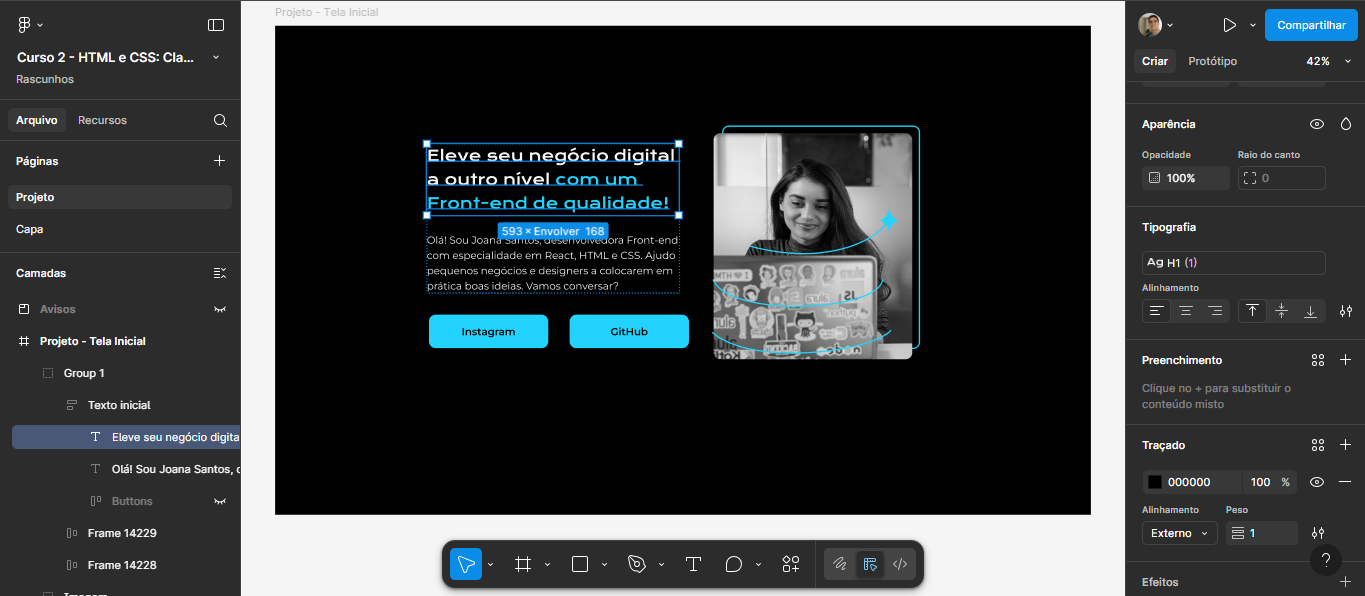This screenshot has width=1365, height=596.
Task: Open the help question mark button
Action: pos(1326,560)
